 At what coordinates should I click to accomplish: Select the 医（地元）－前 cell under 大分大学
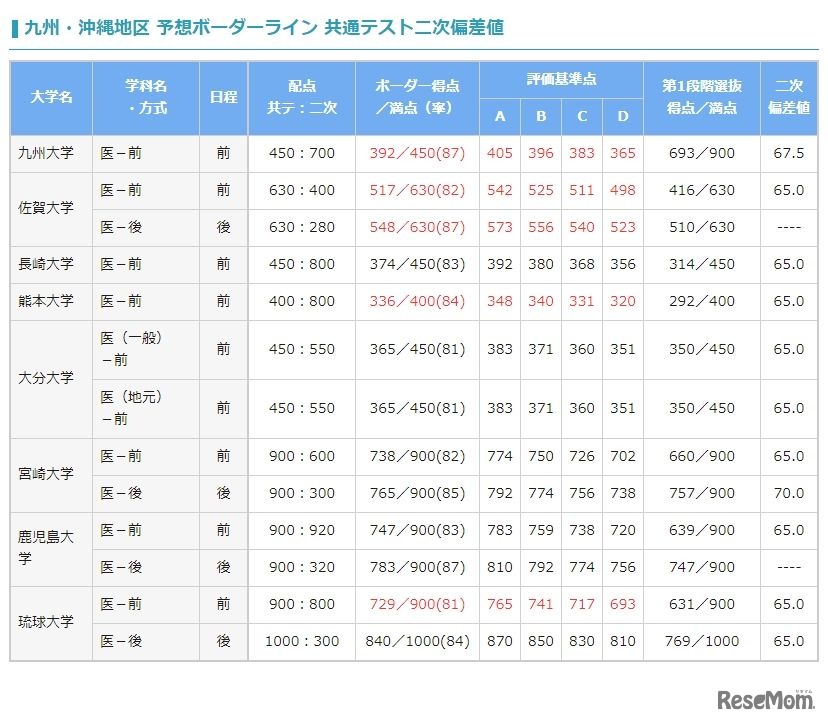(145, 405)
